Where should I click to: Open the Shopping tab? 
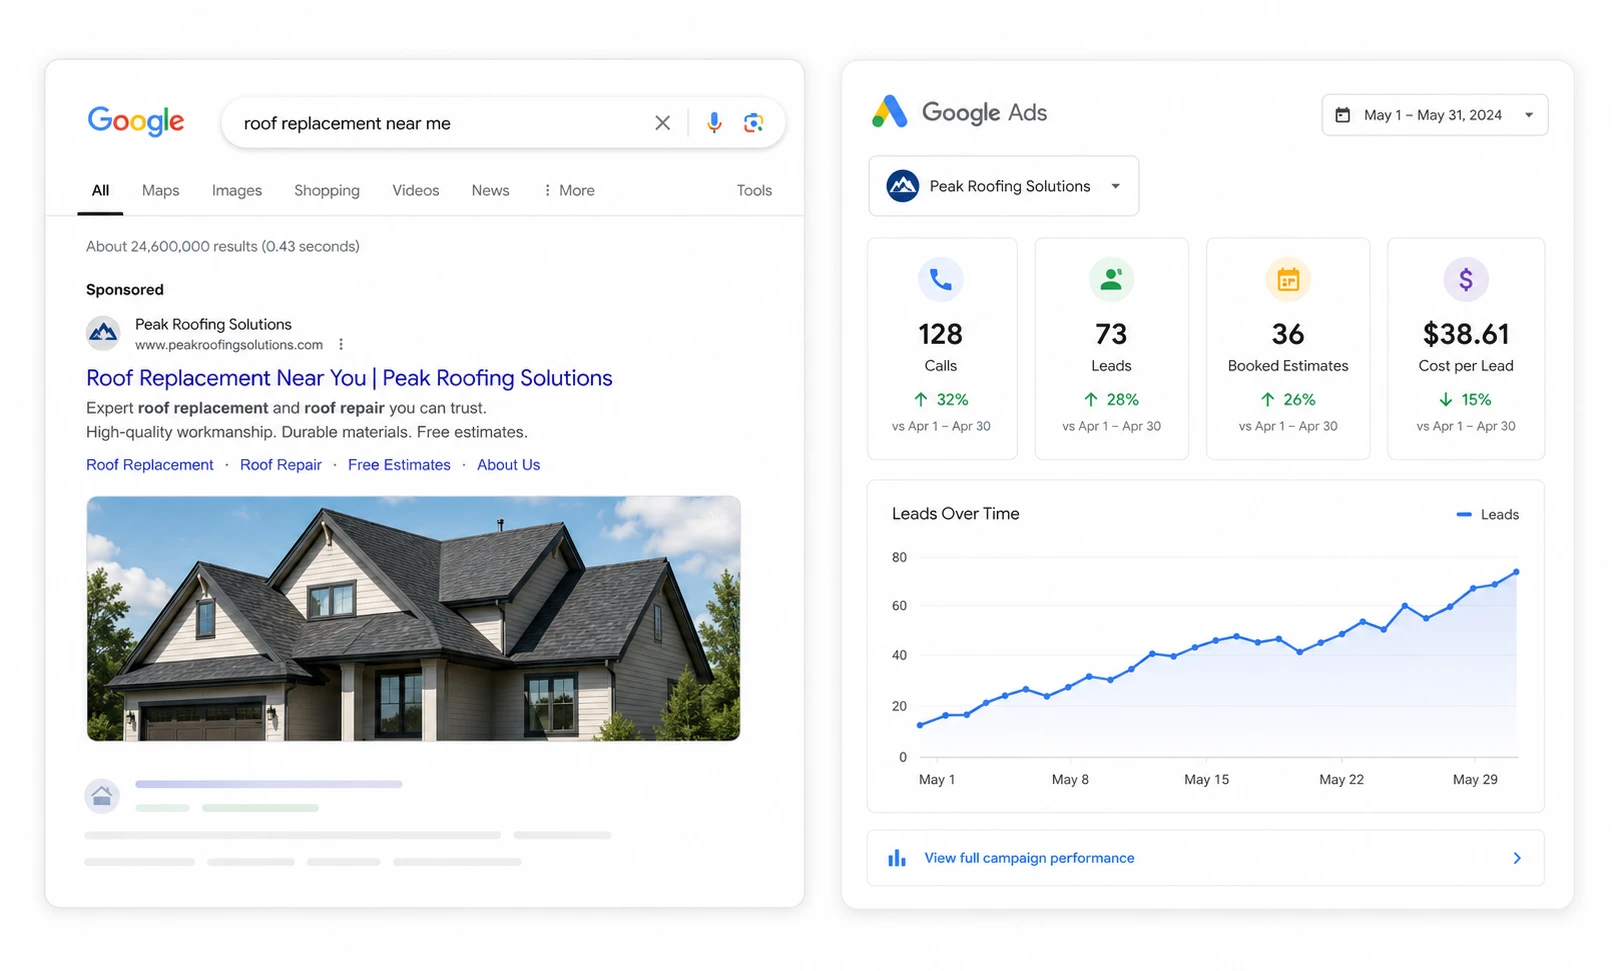tap(327, 190)
